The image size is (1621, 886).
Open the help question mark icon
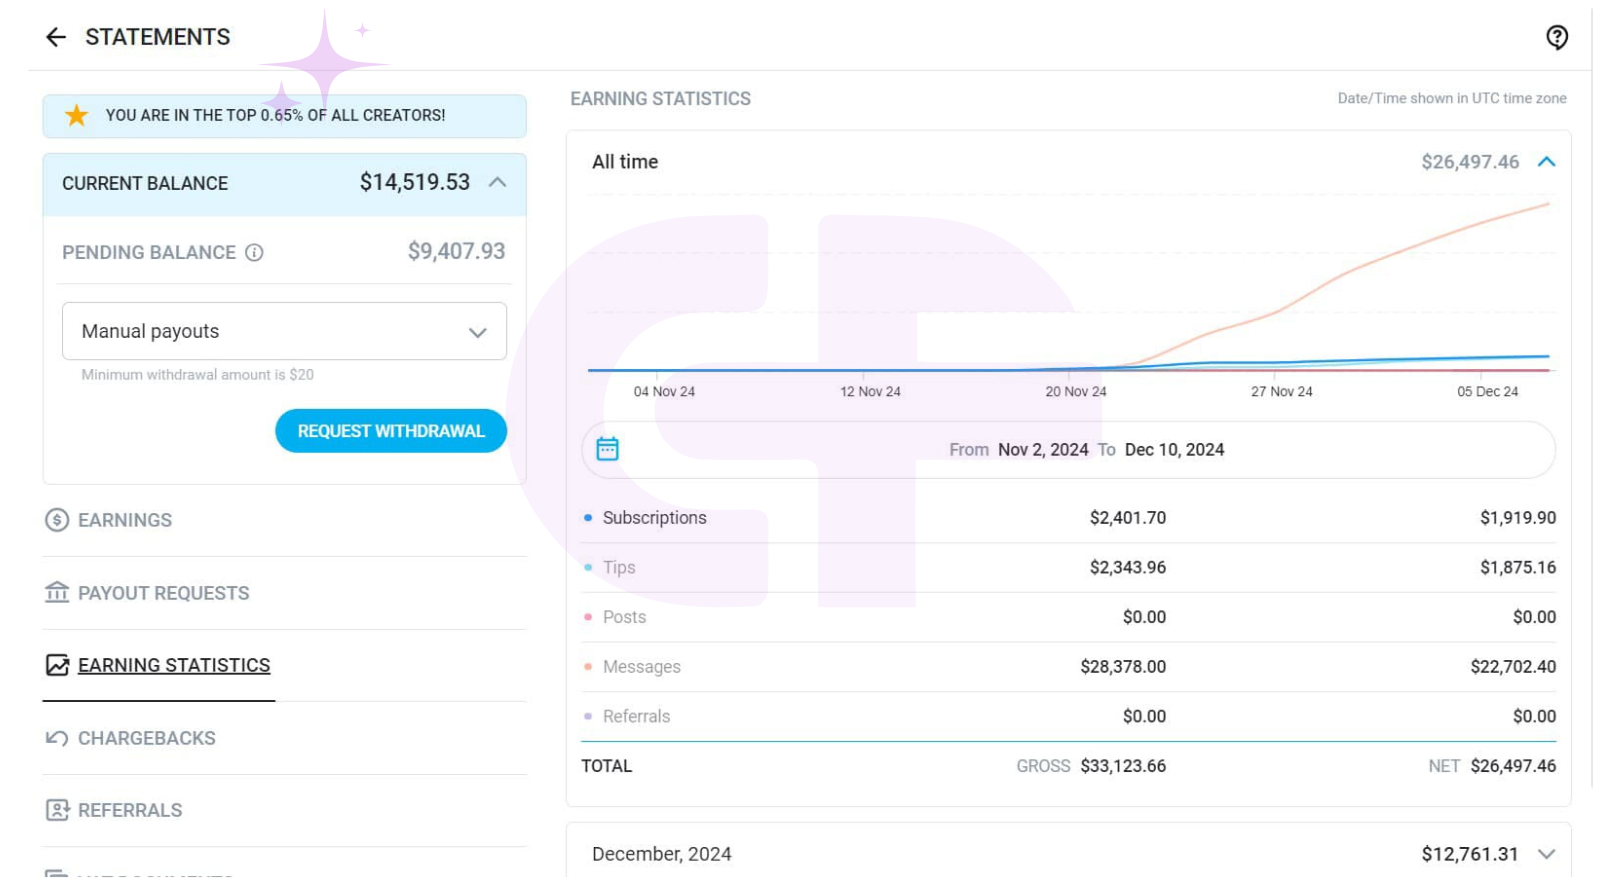click(1556, 37)
